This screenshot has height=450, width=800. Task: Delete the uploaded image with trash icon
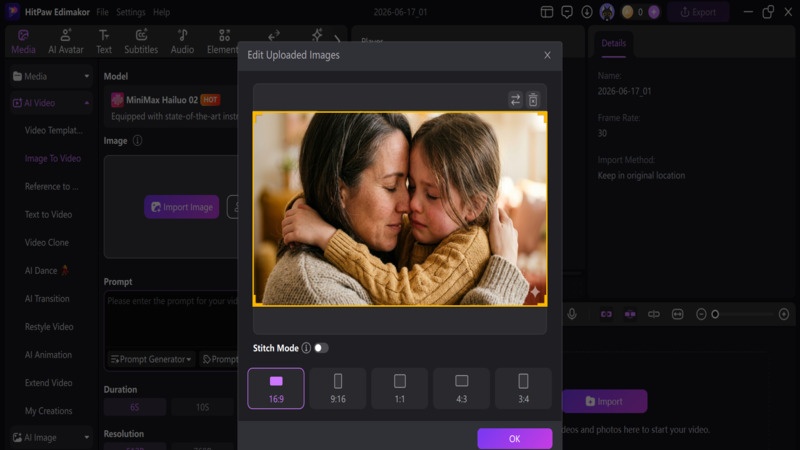pyautogui.click(x=533, y=99)
